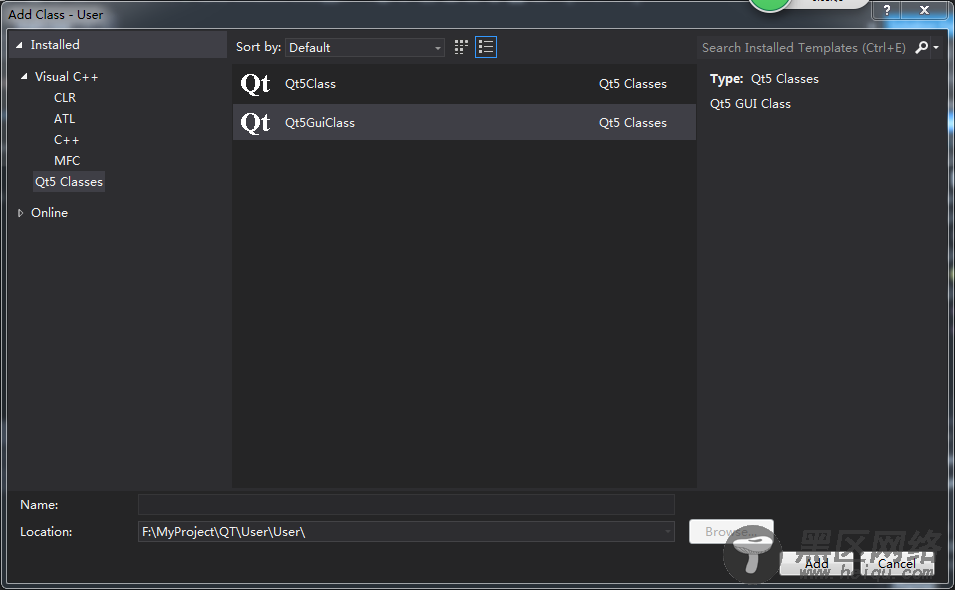Click the search magnifier icon
The width and height of the screenshot is (955, 590).
pyautogui.click(x=922, y=47)
